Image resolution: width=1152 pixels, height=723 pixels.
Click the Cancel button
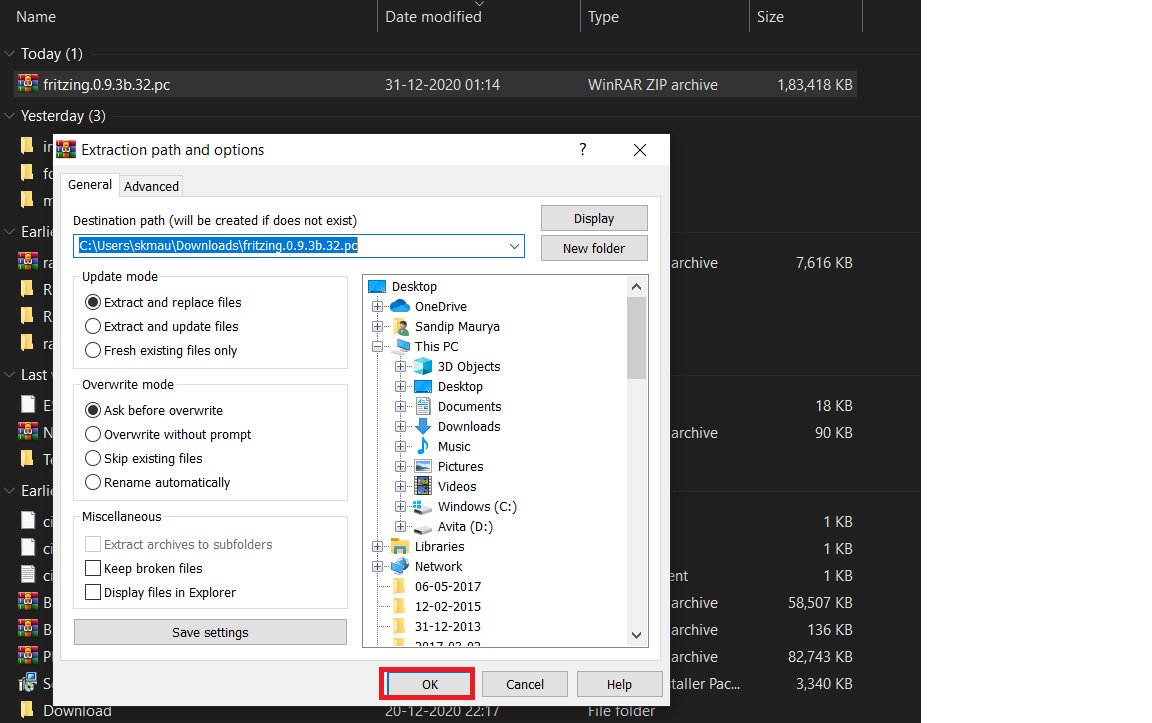coord(525,684)
